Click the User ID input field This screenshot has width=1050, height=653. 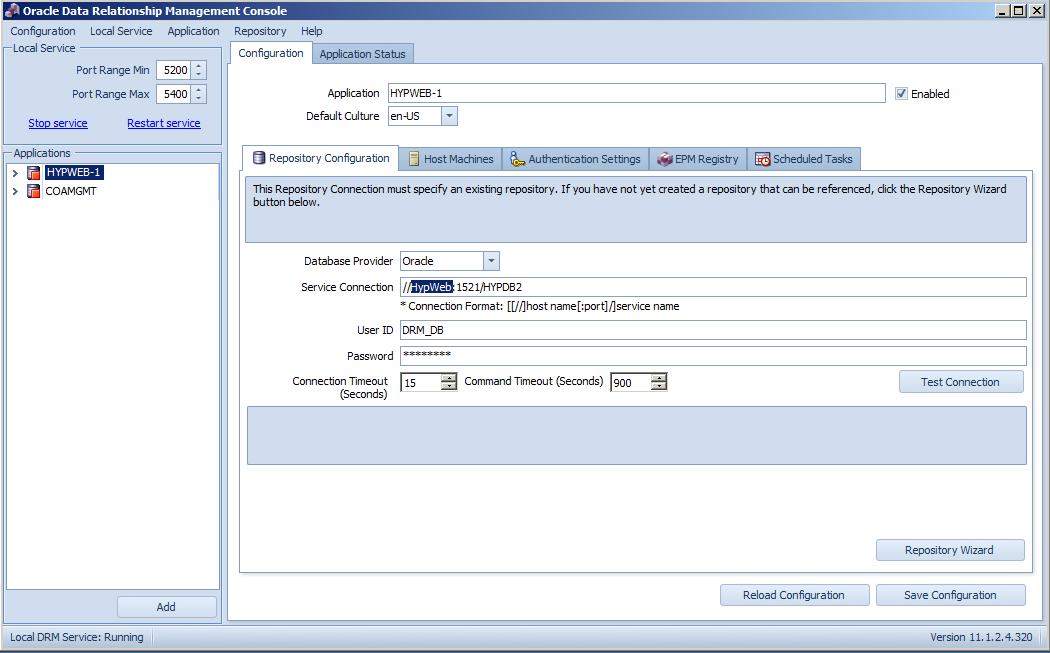pos(712,330)
